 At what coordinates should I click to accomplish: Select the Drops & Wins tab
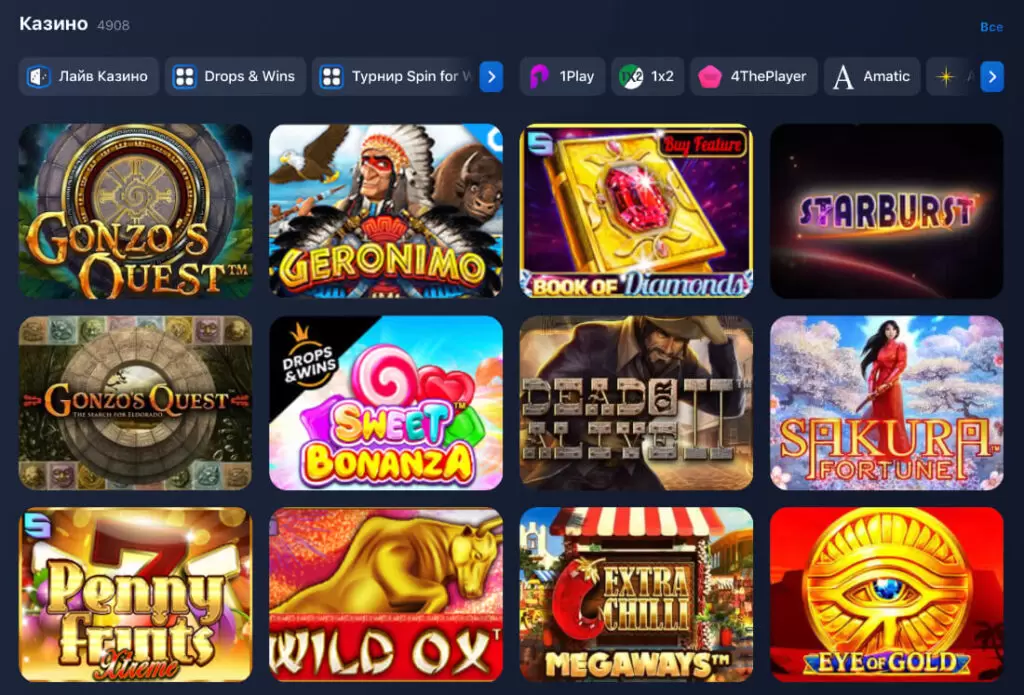point(249,76)
